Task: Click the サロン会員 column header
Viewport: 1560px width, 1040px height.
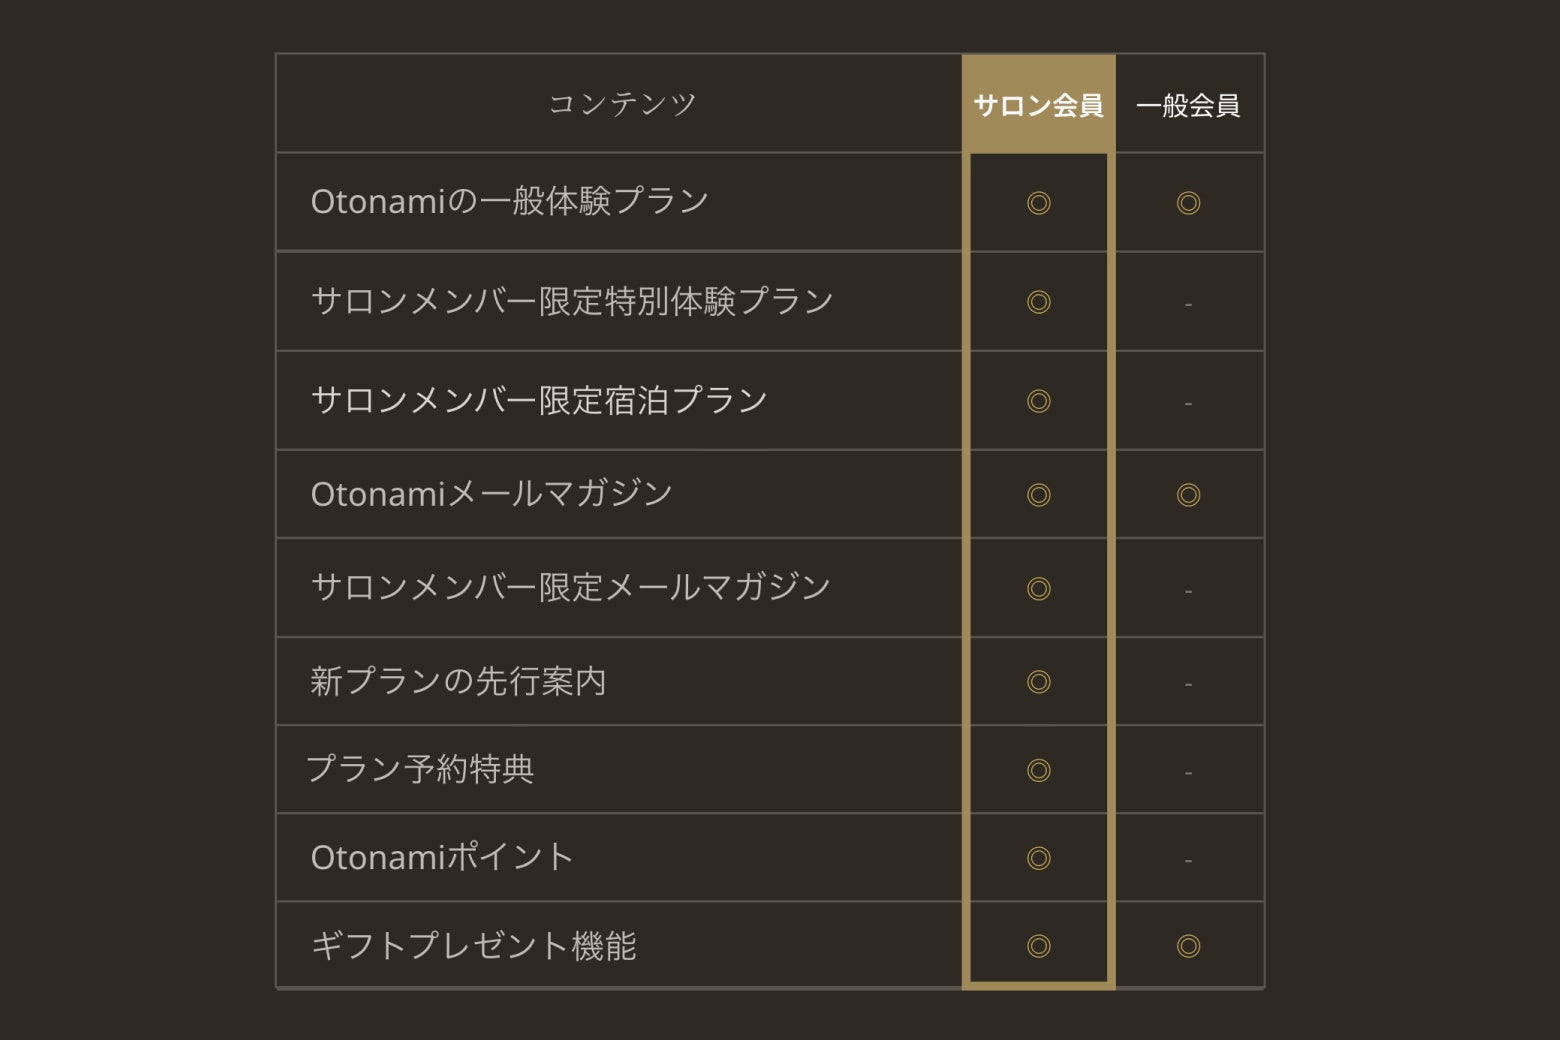Action: [x=1038, y=105]
